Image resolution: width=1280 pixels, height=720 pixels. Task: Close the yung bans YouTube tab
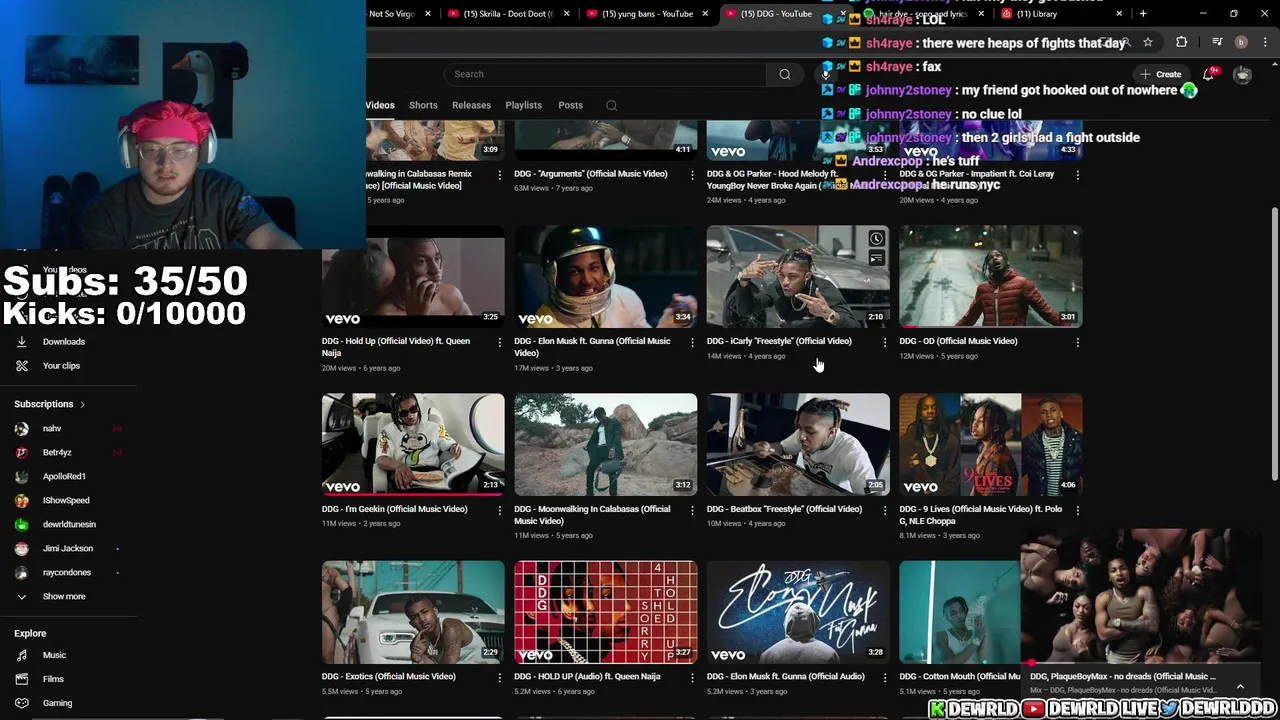click(705, 14)
